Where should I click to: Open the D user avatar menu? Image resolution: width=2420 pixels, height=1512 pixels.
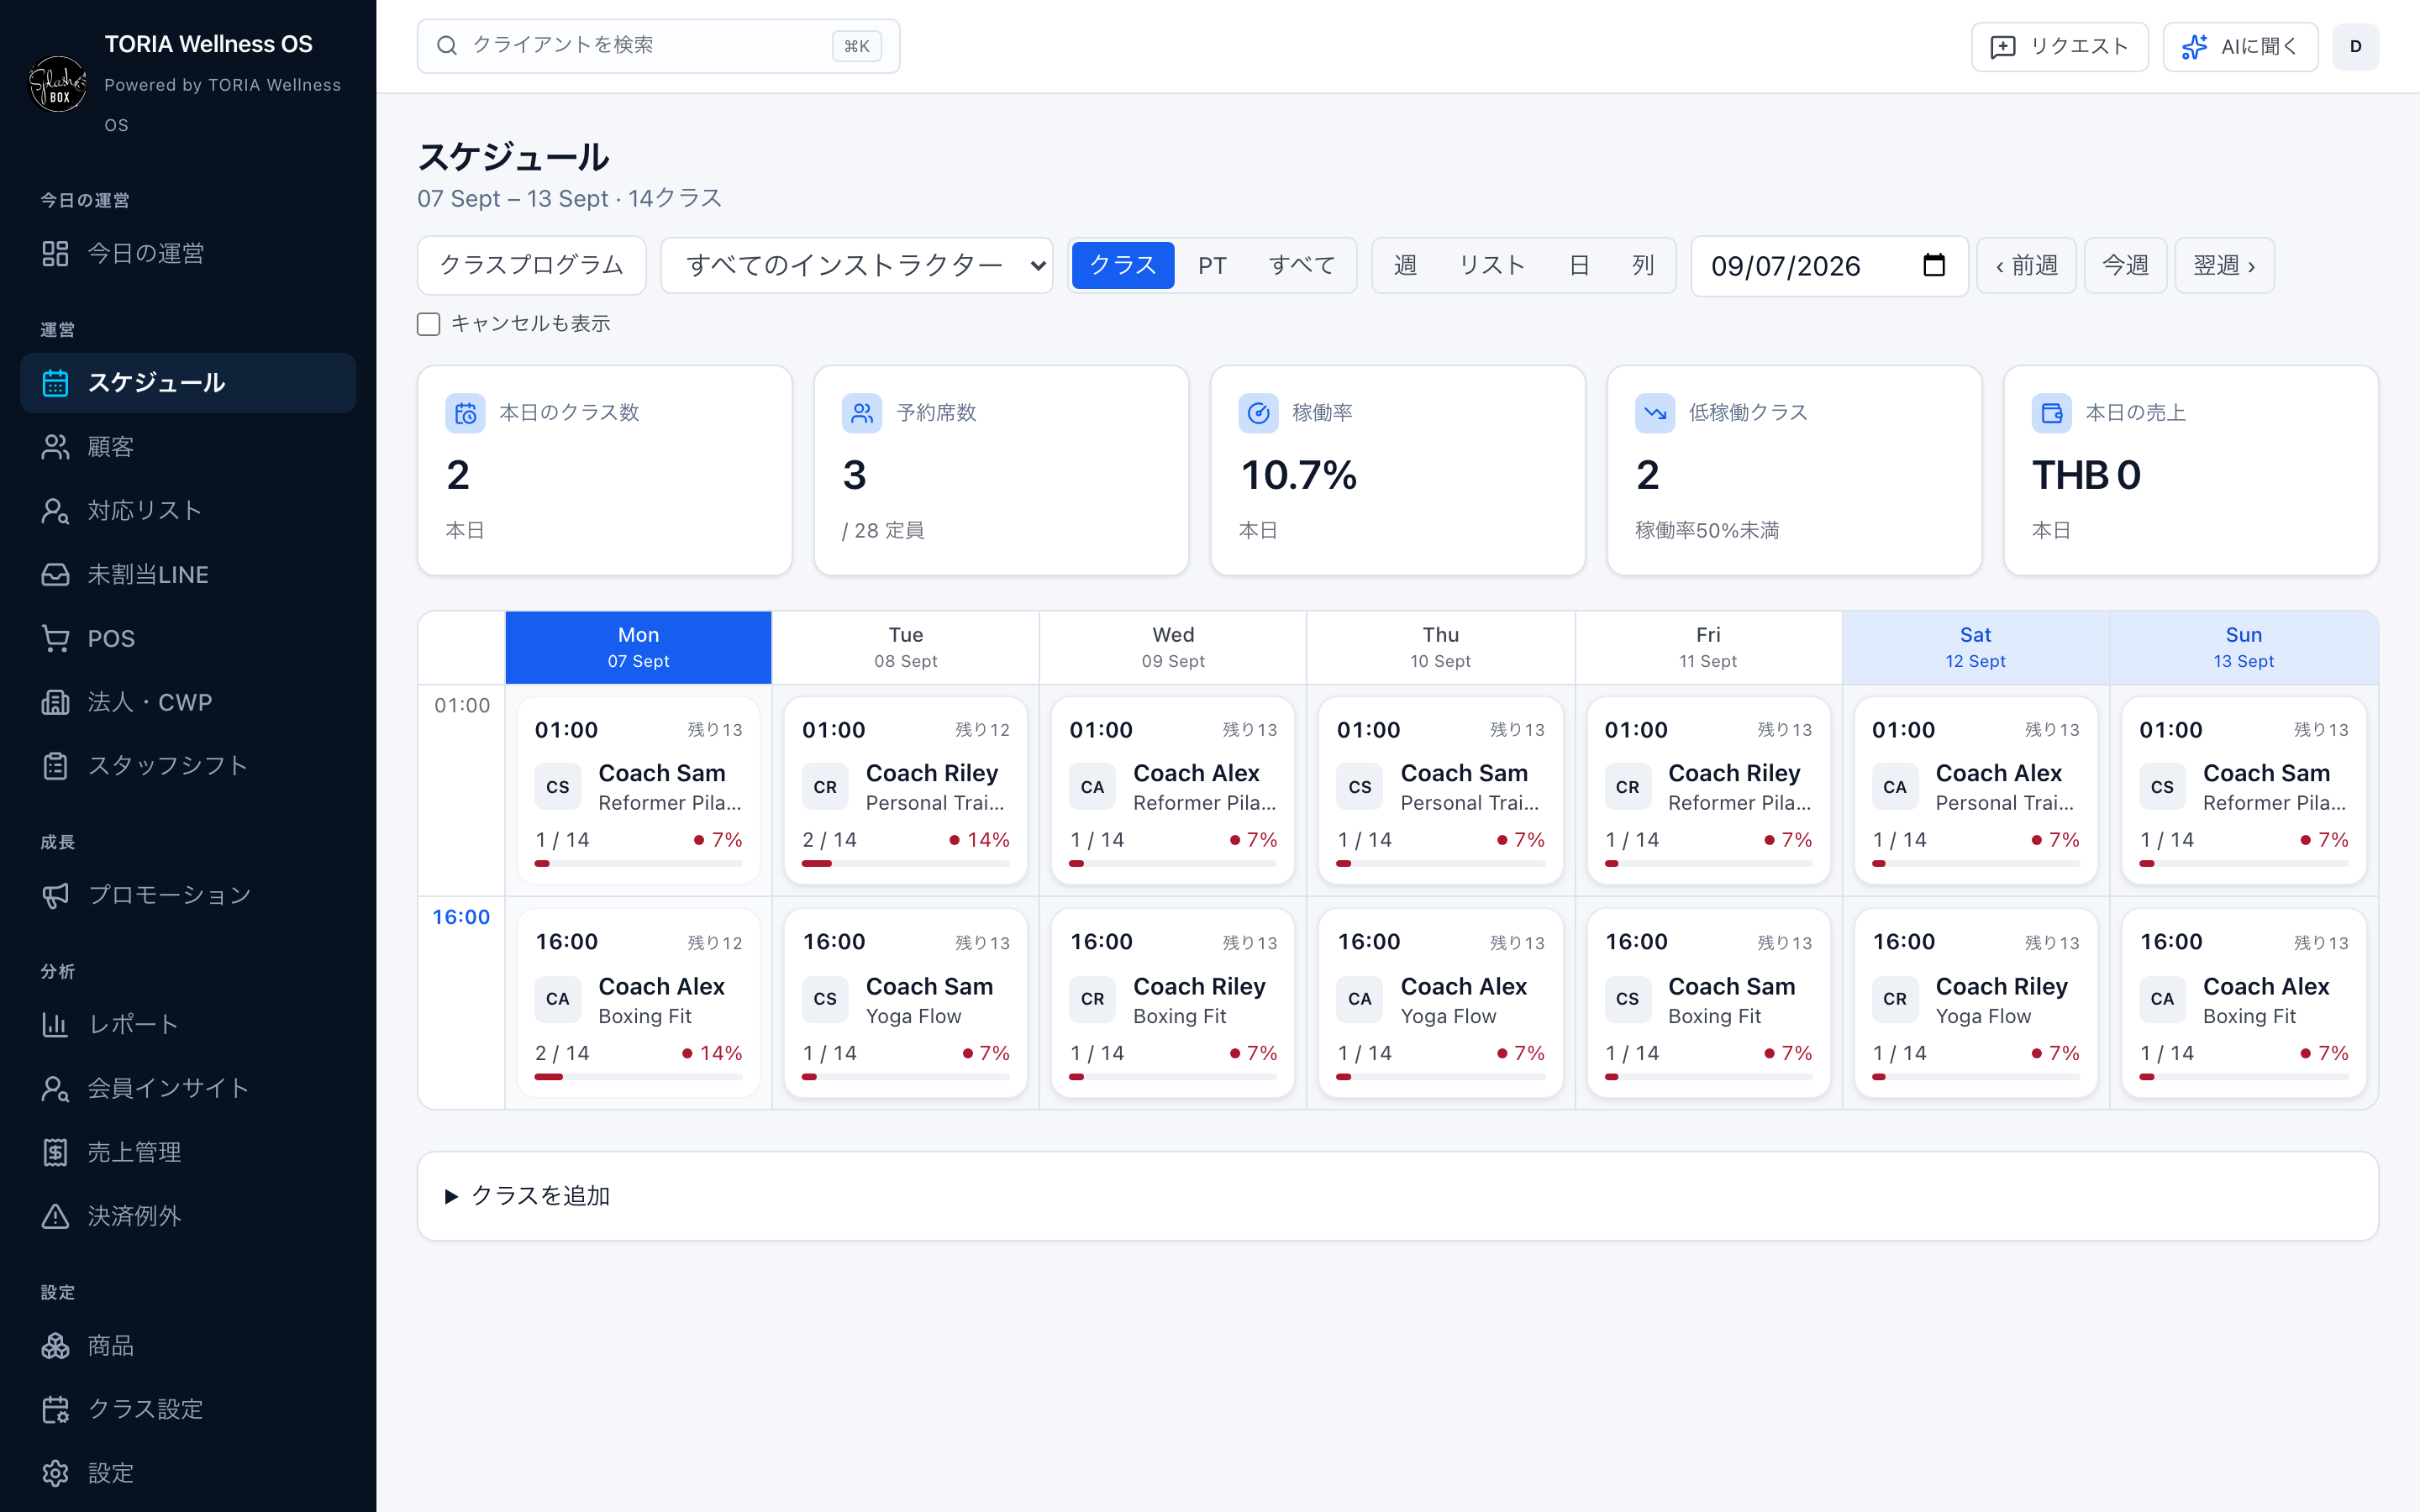2355,47
